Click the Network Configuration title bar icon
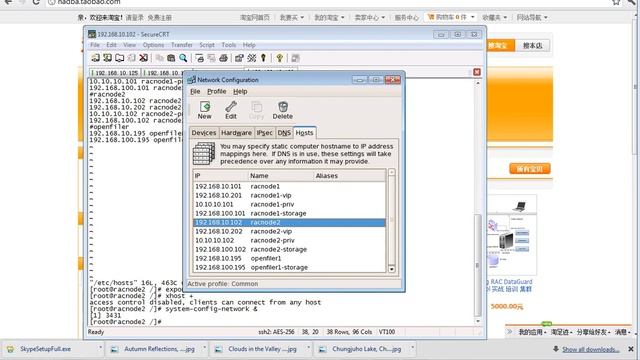This screenshot has width=640, height=360. coord(191,80)
